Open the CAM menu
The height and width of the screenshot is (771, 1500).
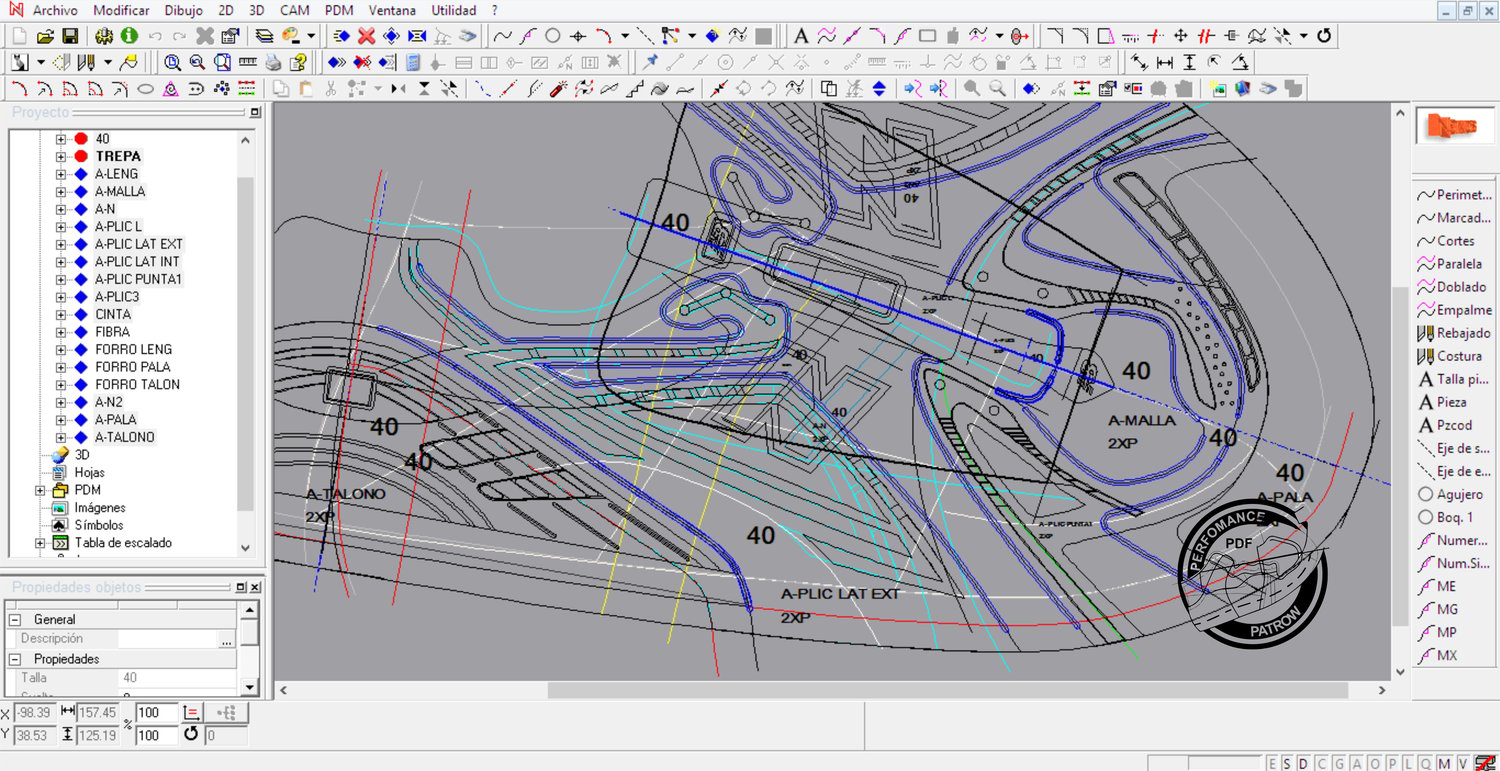[294, 10]
